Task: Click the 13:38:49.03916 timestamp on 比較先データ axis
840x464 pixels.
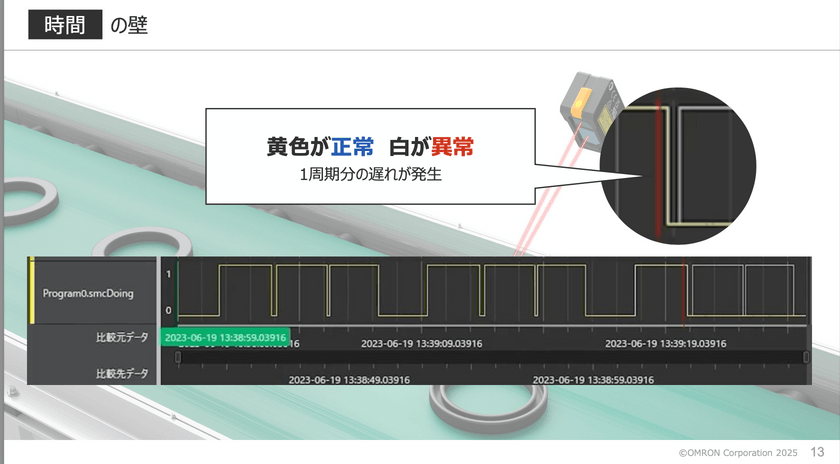Action: (x=349, y=380)
